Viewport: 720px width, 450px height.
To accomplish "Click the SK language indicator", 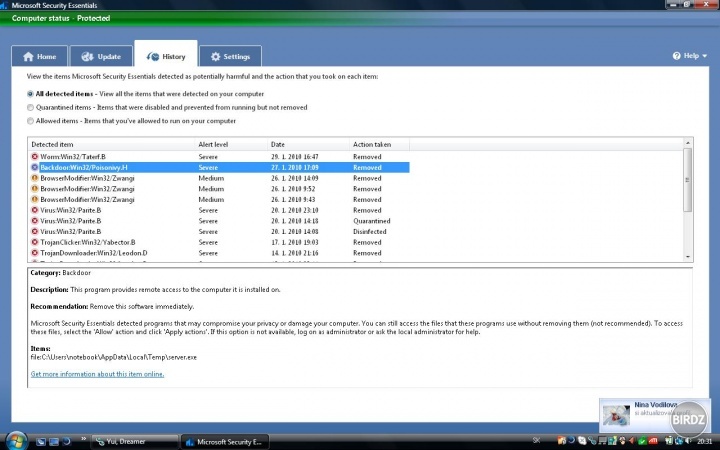I will [536, 440].
